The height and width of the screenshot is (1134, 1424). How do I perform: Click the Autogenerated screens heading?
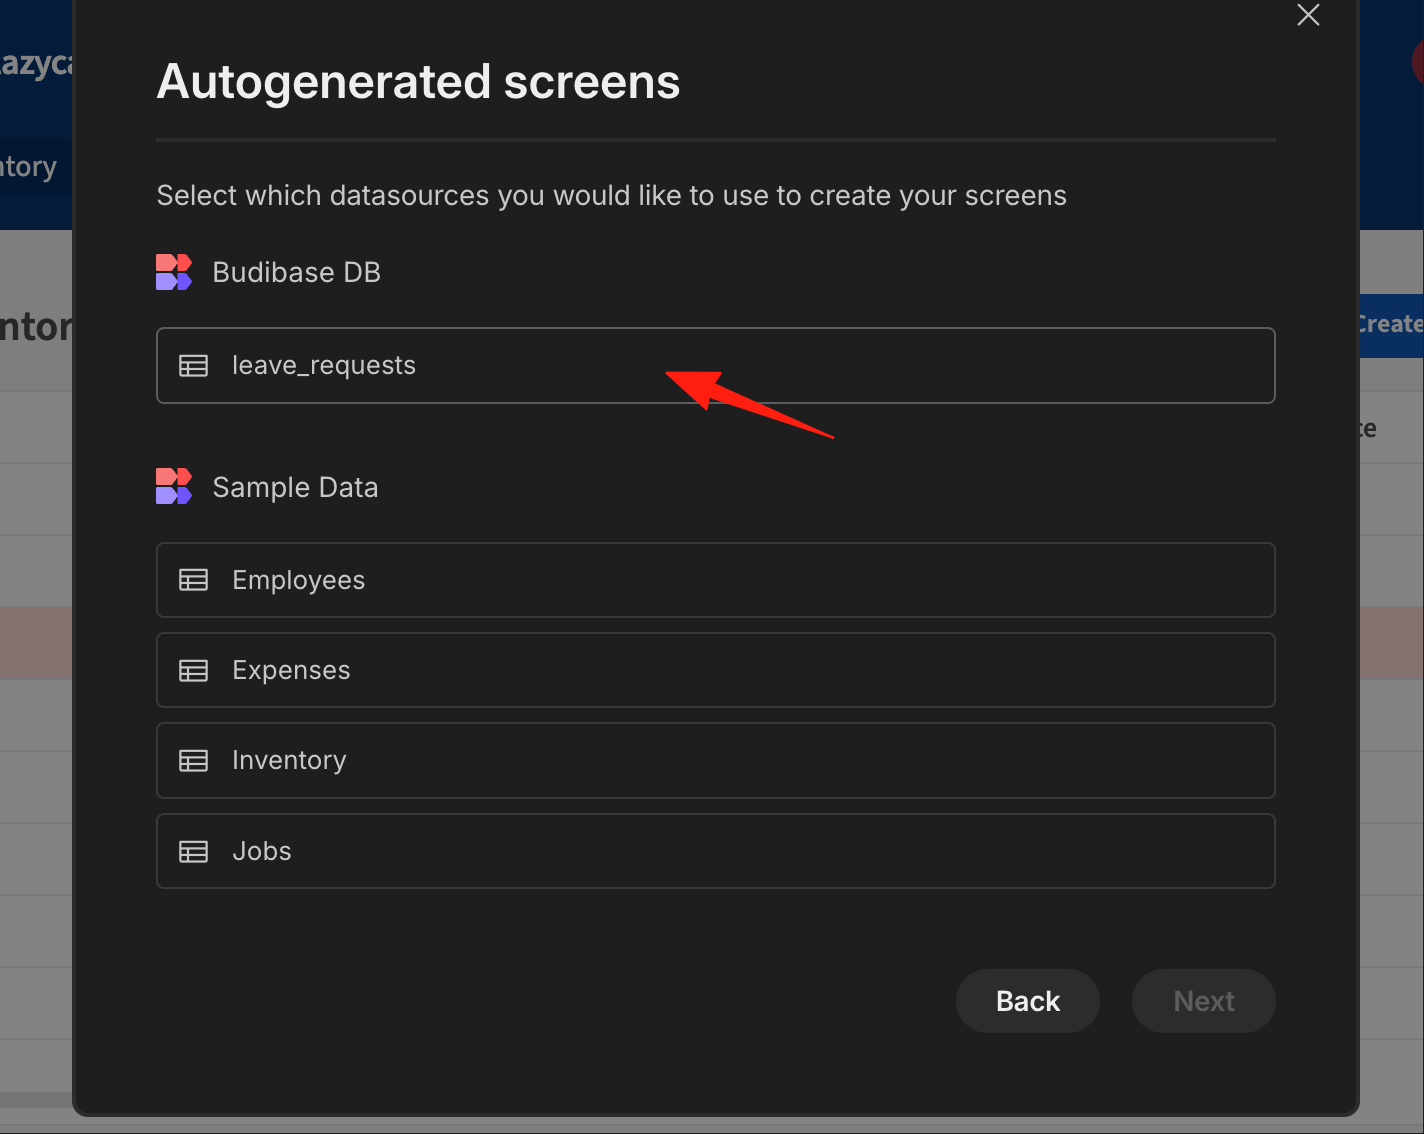click(x=418, y=82)
